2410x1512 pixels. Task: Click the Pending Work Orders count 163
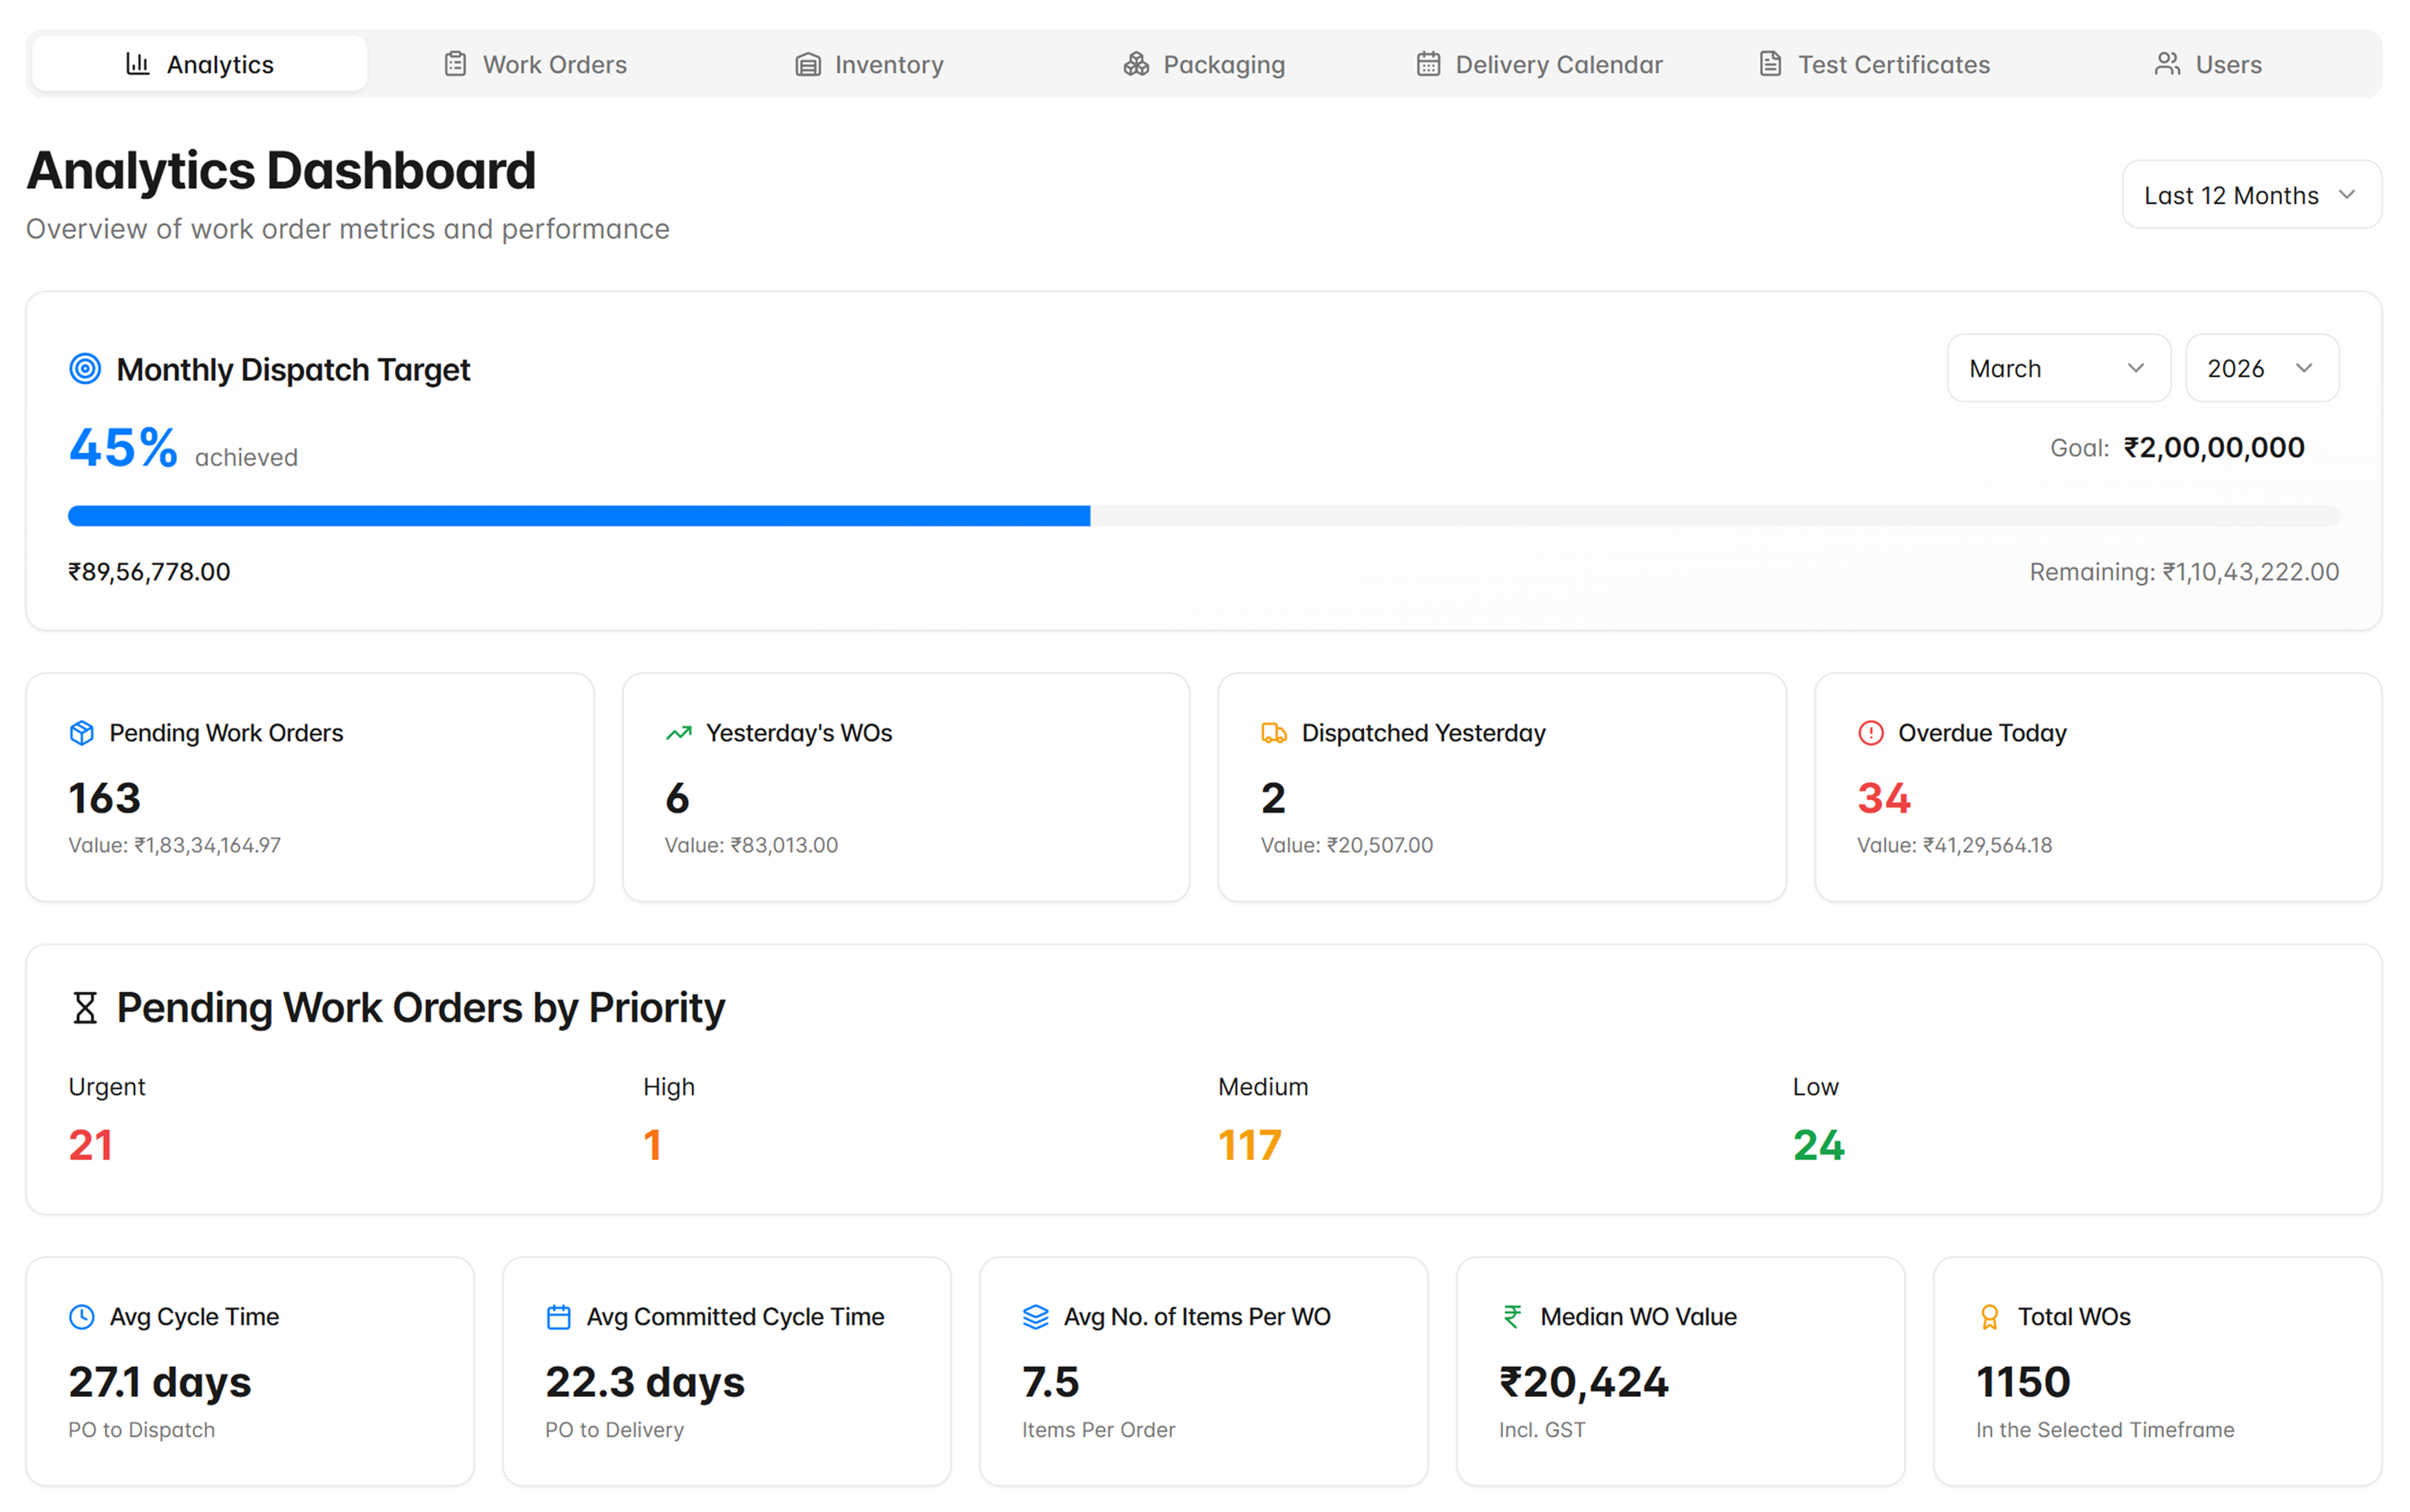pyautogui.click(x=103, y=797)
